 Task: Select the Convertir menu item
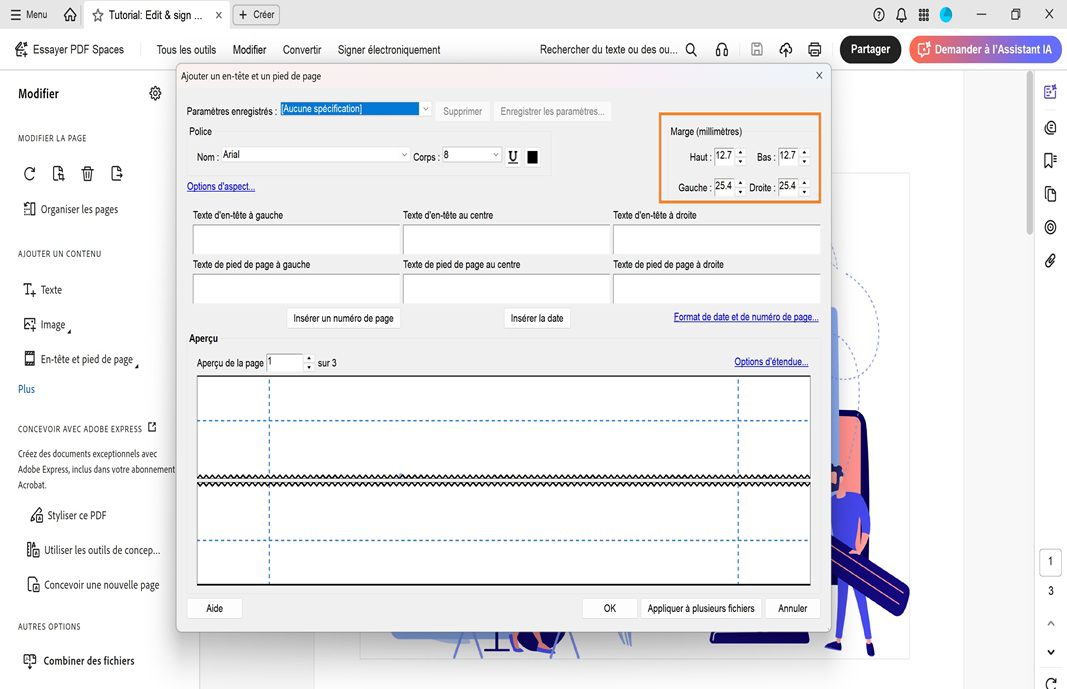point(301,50)
